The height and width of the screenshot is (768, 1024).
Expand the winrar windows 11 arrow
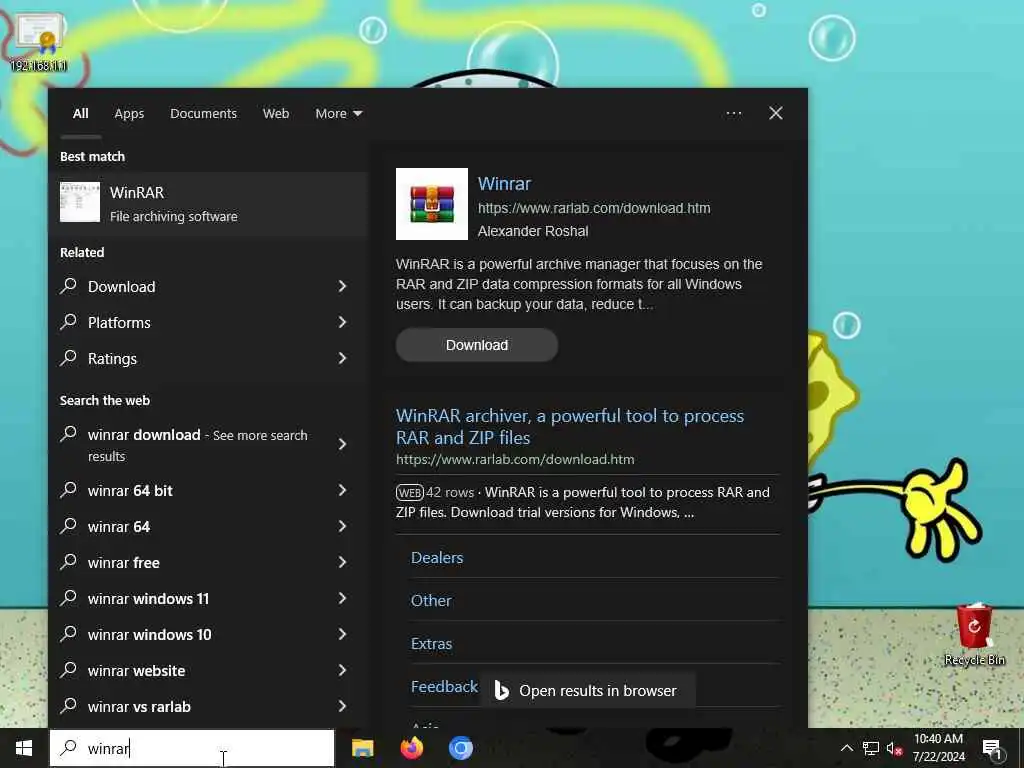tap(342, 598)
